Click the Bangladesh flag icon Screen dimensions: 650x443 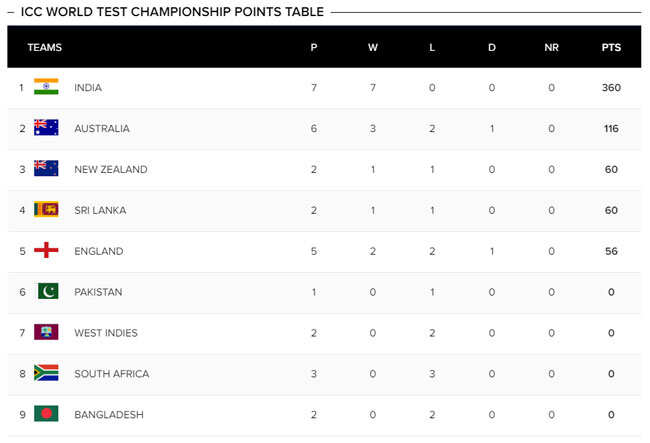pos(46,414)
